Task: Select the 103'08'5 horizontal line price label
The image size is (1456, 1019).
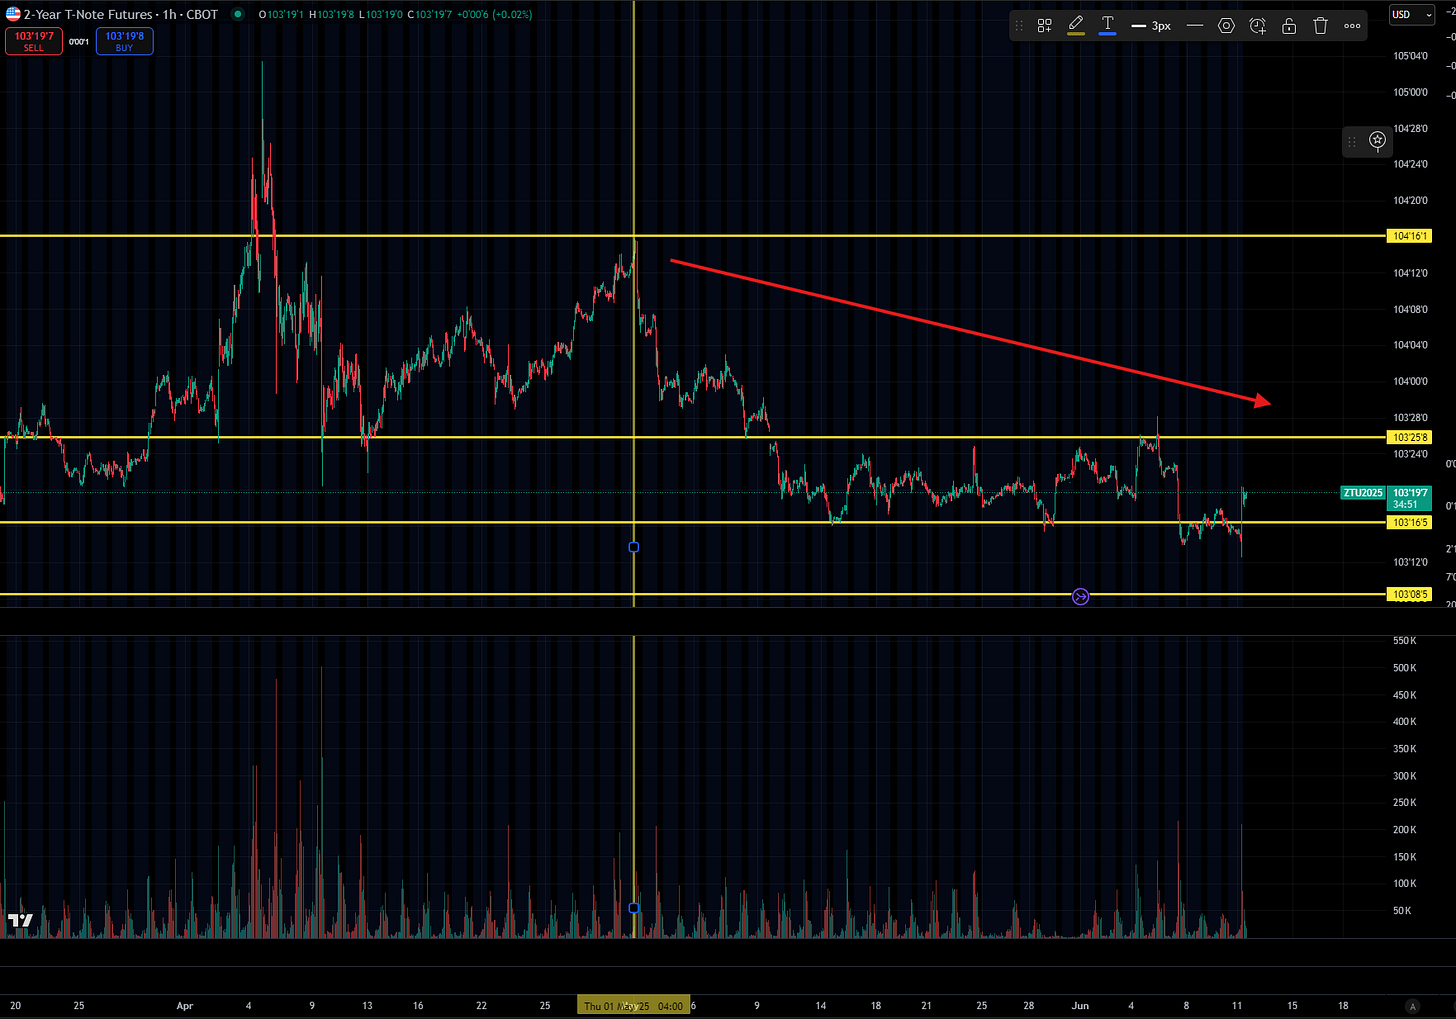Action: tap(1409, 594)
